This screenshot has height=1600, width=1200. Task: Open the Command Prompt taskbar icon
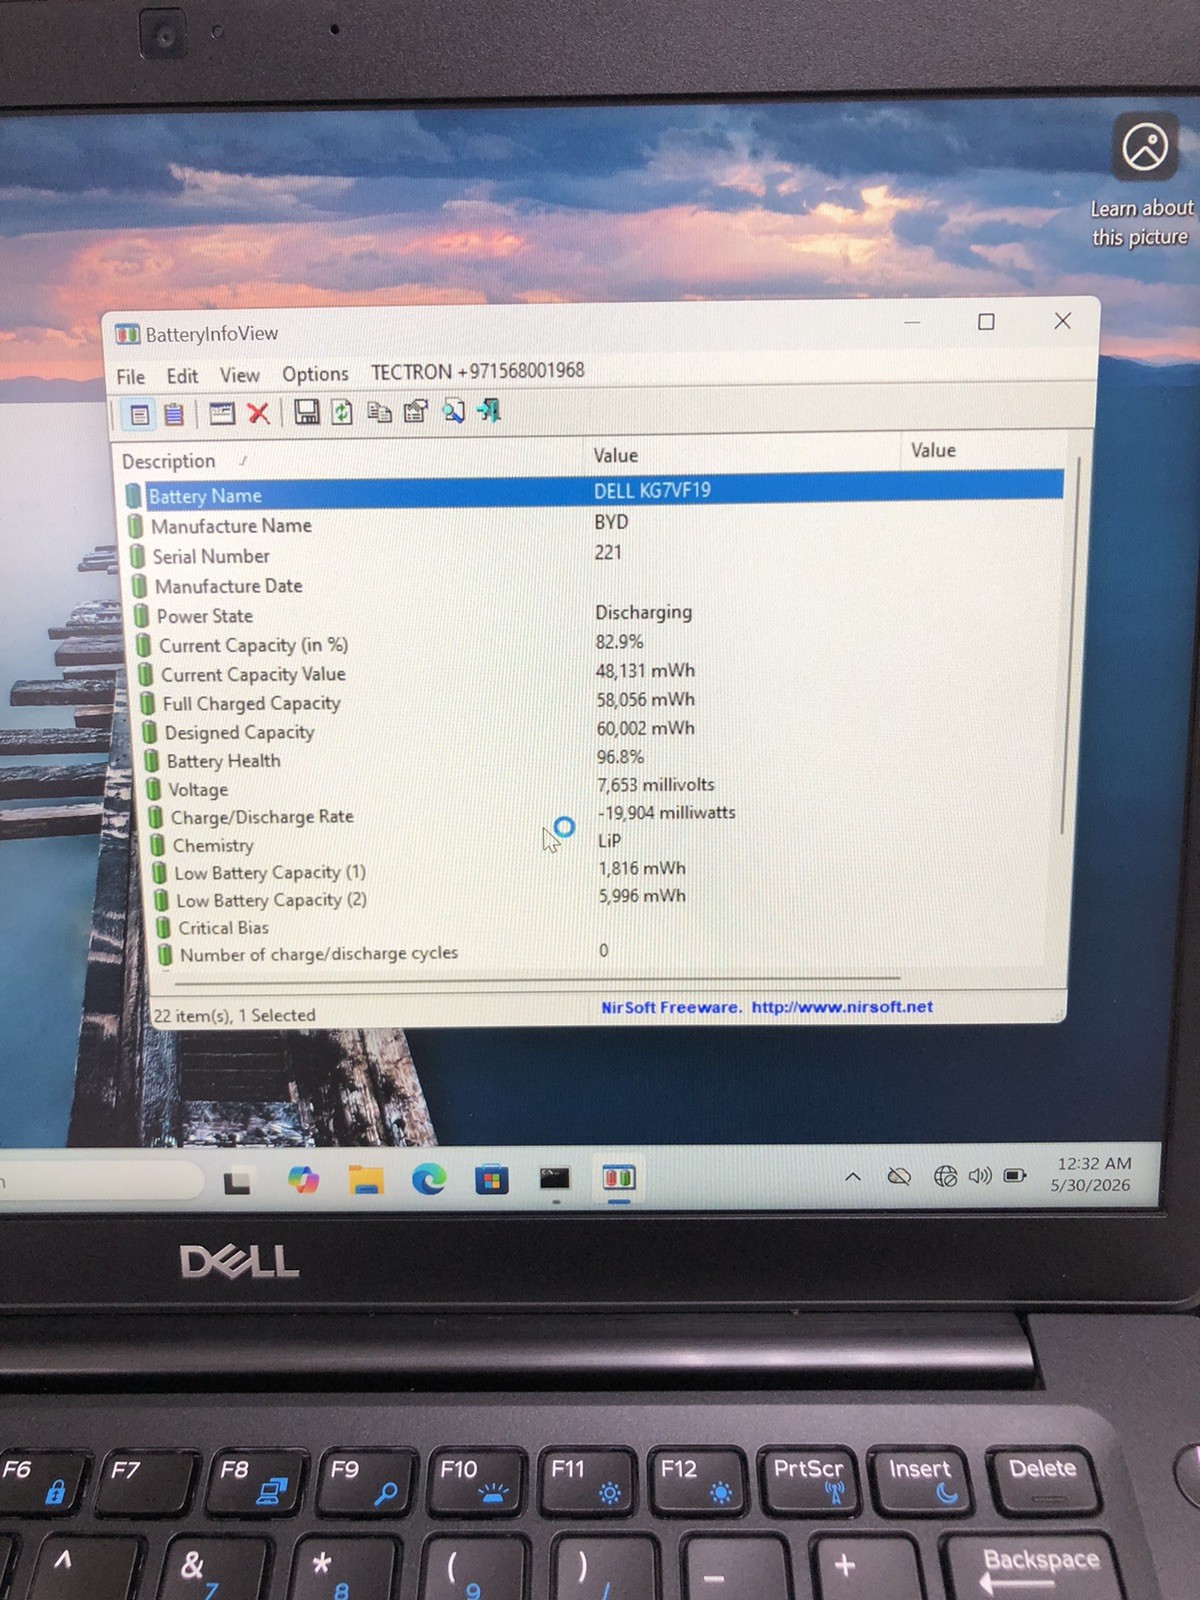(x=555, y=1179)
